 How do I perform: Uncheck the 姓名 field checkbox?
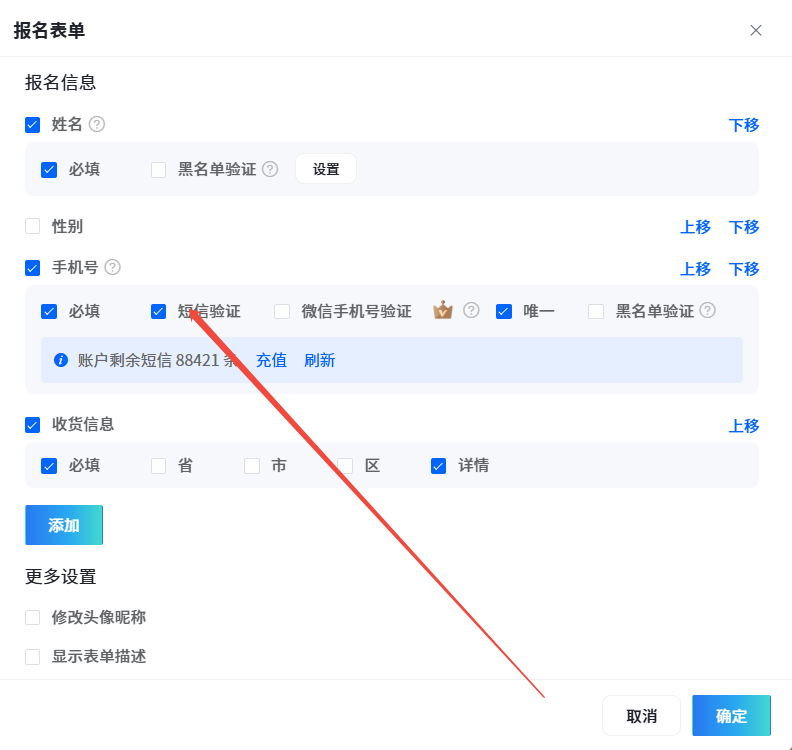point(33,125)
